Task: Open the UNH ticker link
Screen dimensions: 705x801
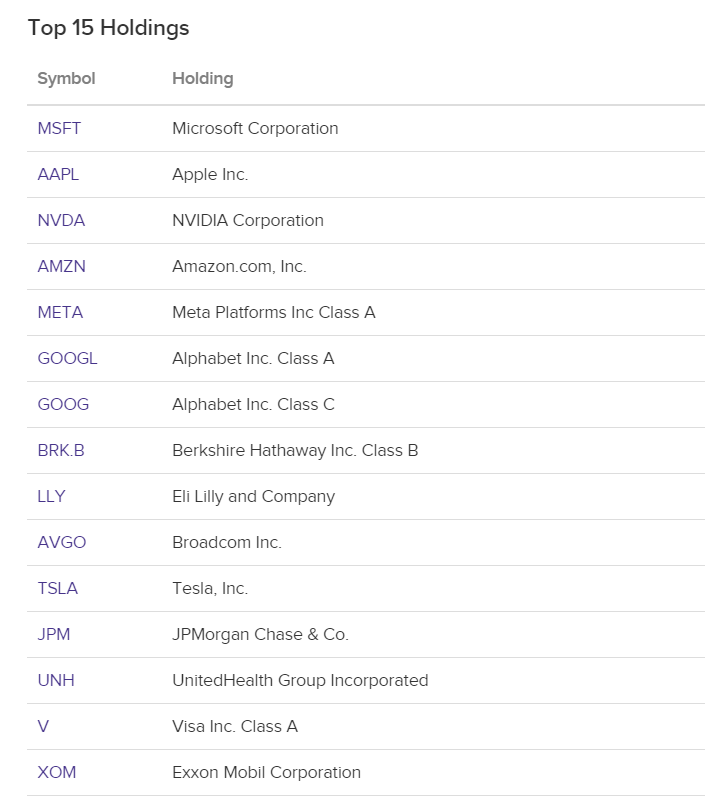Action: (x=56, y=680)
